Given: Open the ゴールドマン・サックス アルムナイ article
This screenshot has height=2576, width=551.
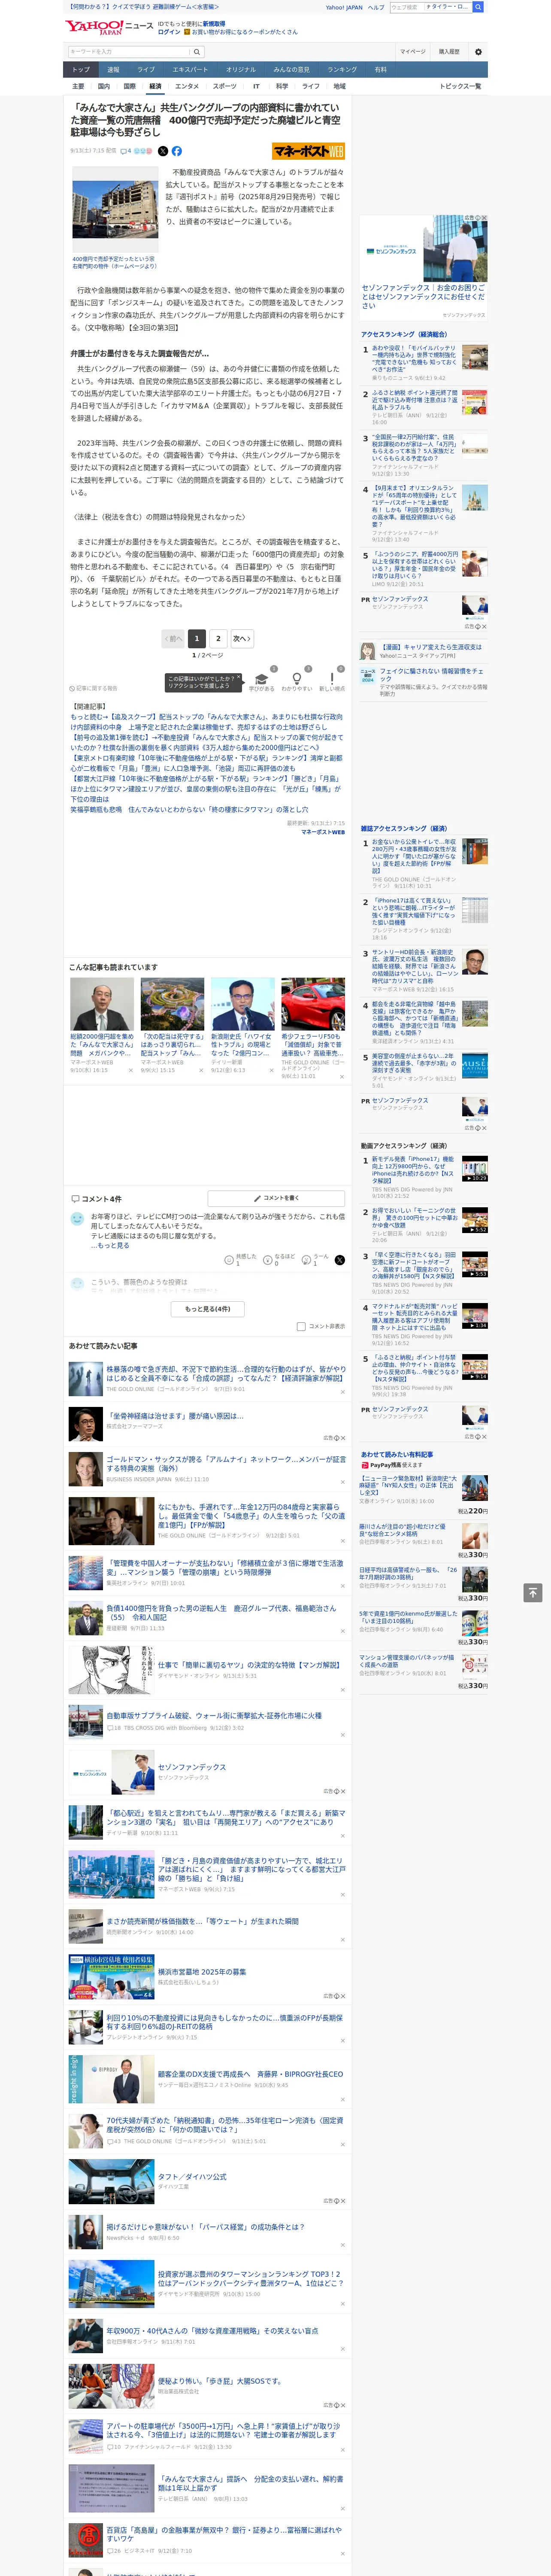Looking at the screenshot, I should [226, 1463].
